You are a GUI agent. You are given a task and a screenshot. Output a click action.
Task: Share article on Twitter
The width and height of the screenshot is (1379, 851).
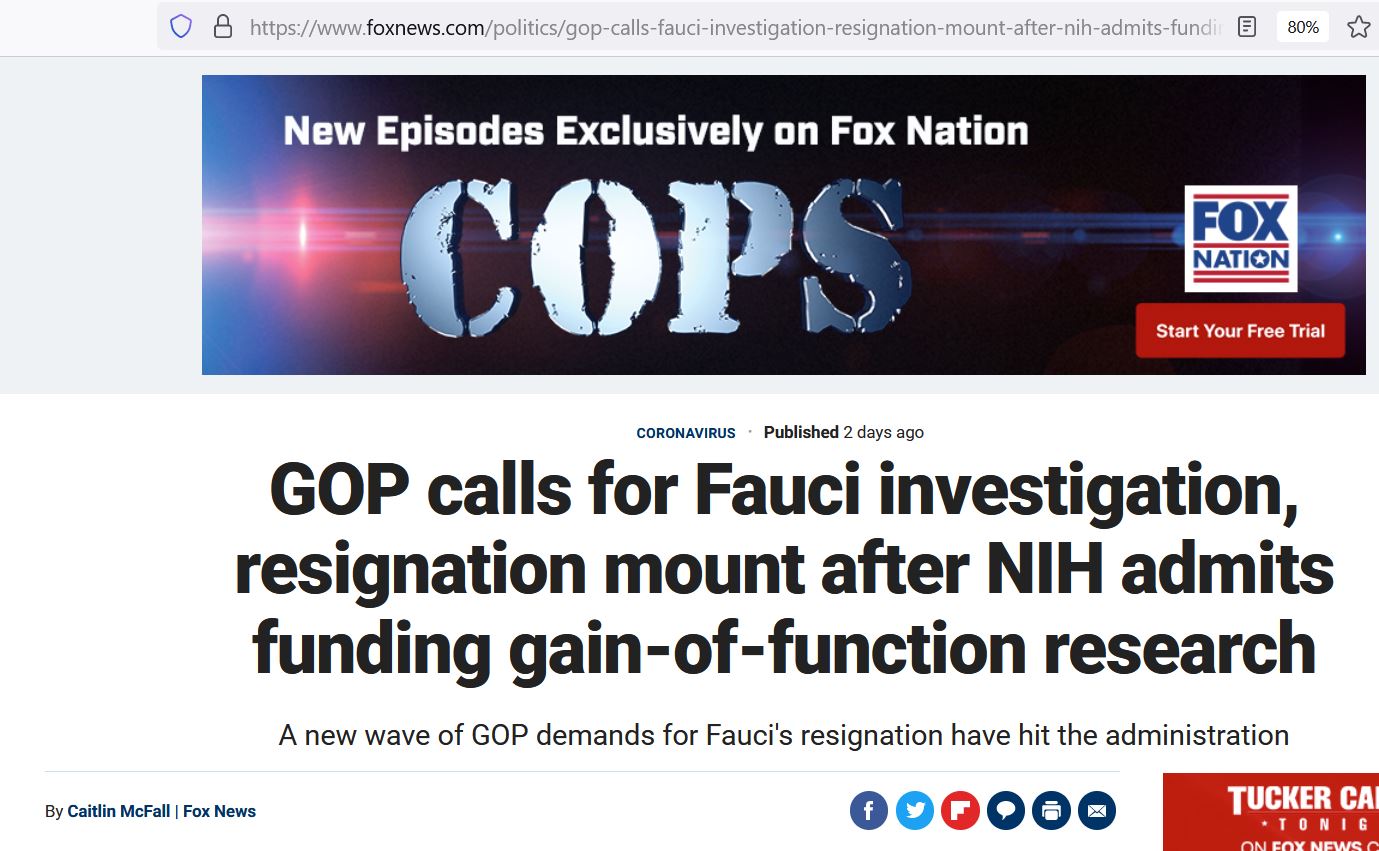point(914,811)
